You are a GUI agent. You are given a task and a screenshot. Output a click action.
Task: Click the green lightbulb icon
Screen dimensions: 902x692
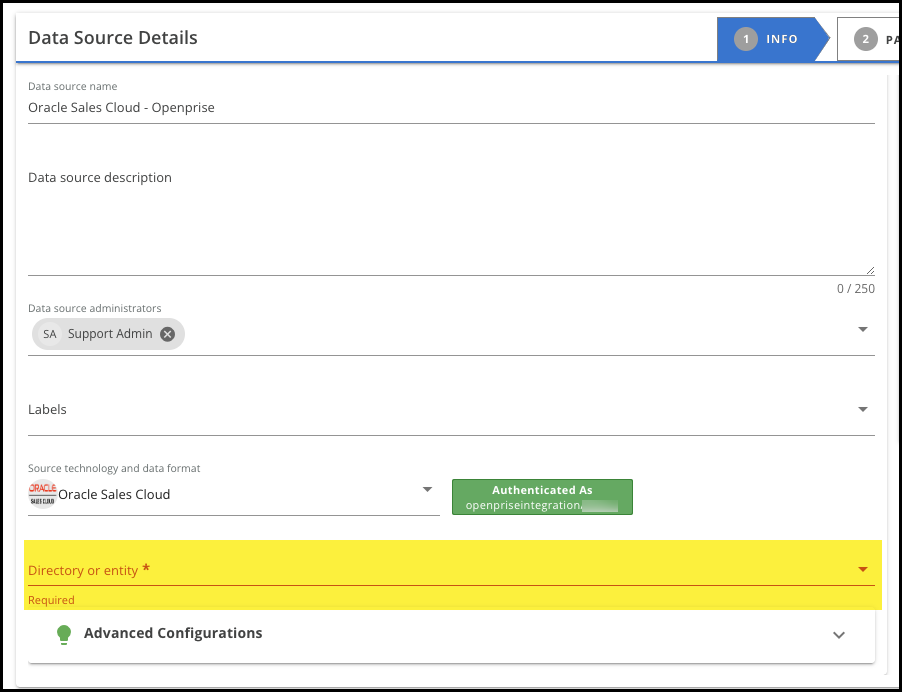(64, 634)
